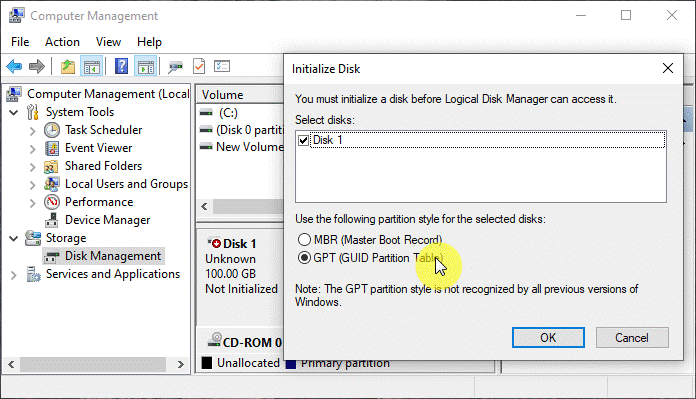The width and height of the screenshot is (696, 399).
Task: Click the Disk 1 not-initialized red icon
Action: pos(214,243)
